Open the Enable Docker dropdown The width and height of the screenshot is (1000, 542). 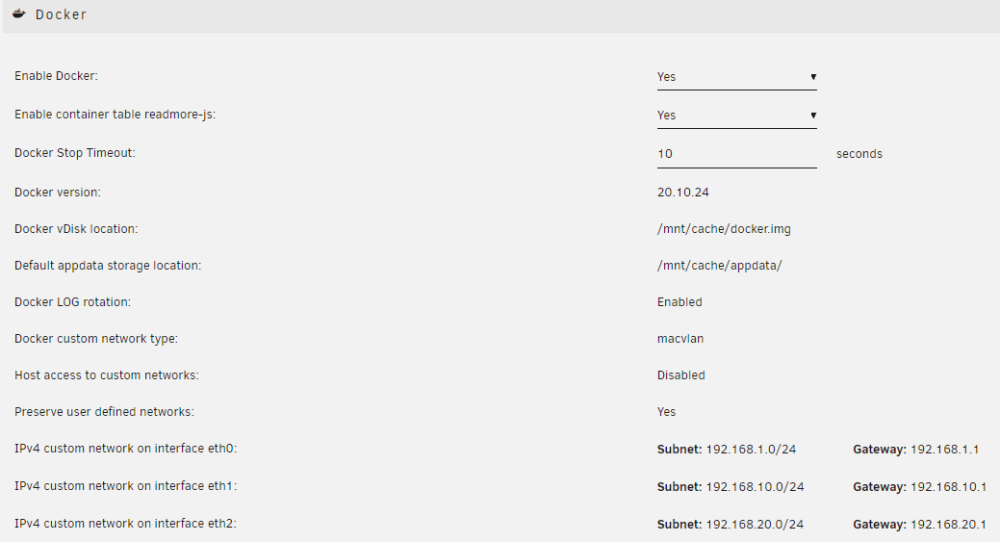point(737,77)
